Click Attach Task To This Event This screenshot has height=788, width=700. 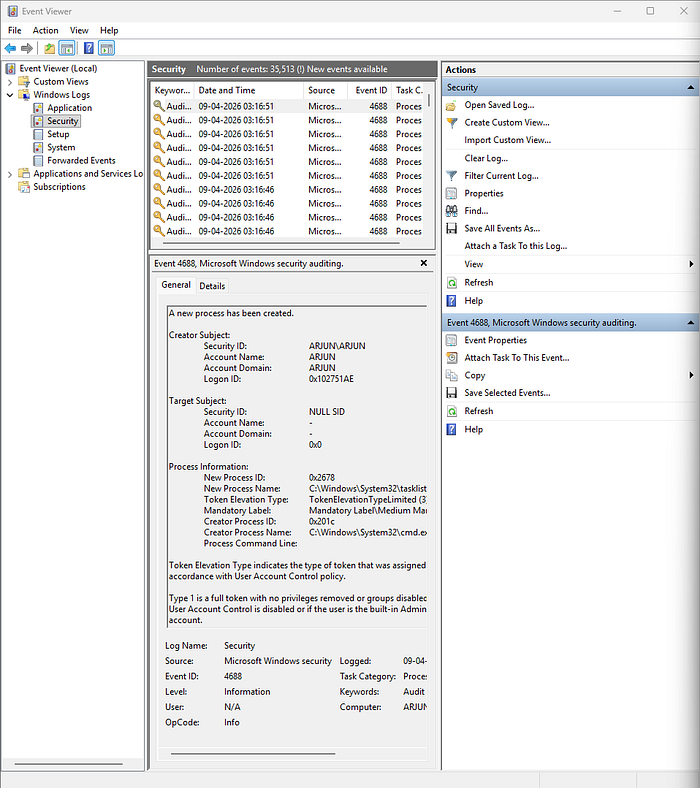[x=517, y=358]
